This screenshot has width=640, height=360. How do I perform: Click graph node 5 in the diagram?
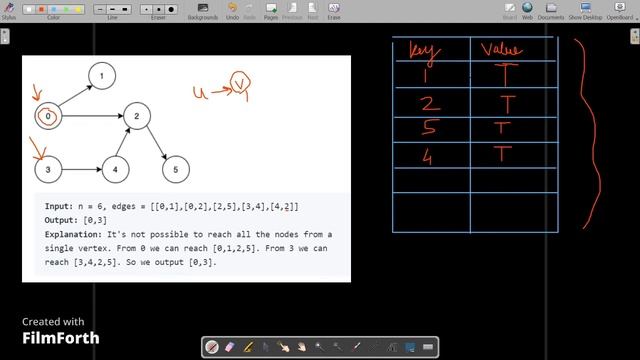click(176, 169)
